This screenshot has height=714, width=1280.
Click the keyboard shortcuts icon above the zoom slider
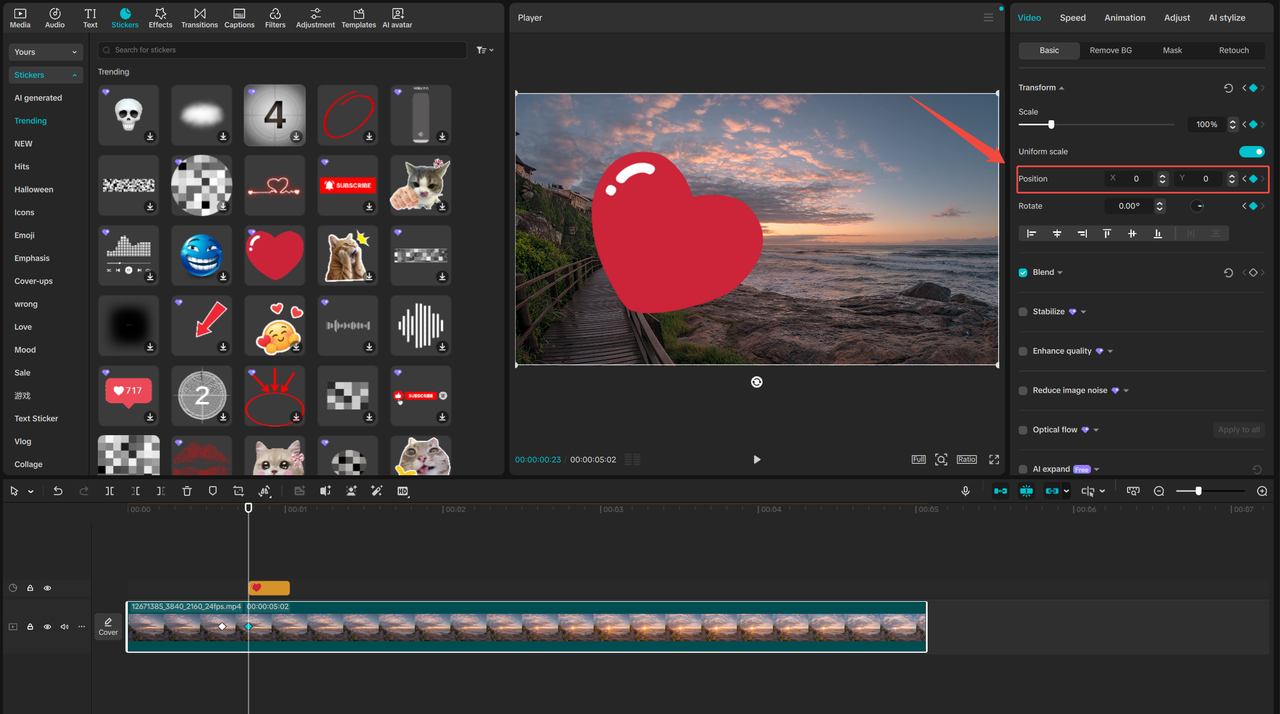[1132, 491]
